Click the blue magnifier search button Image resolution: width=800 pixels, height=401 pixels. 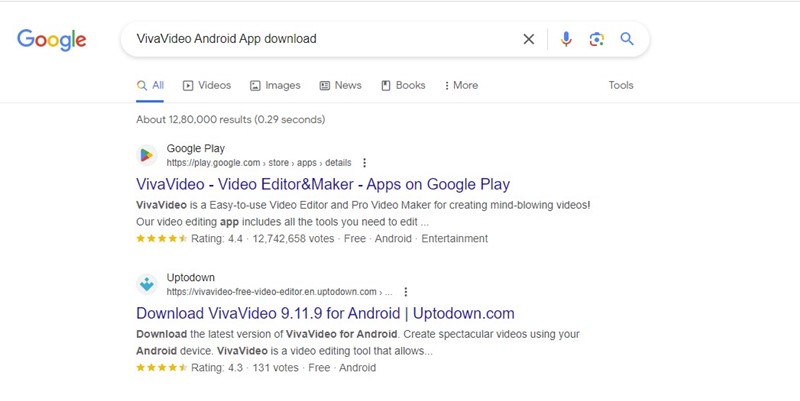tap(627, 39)
